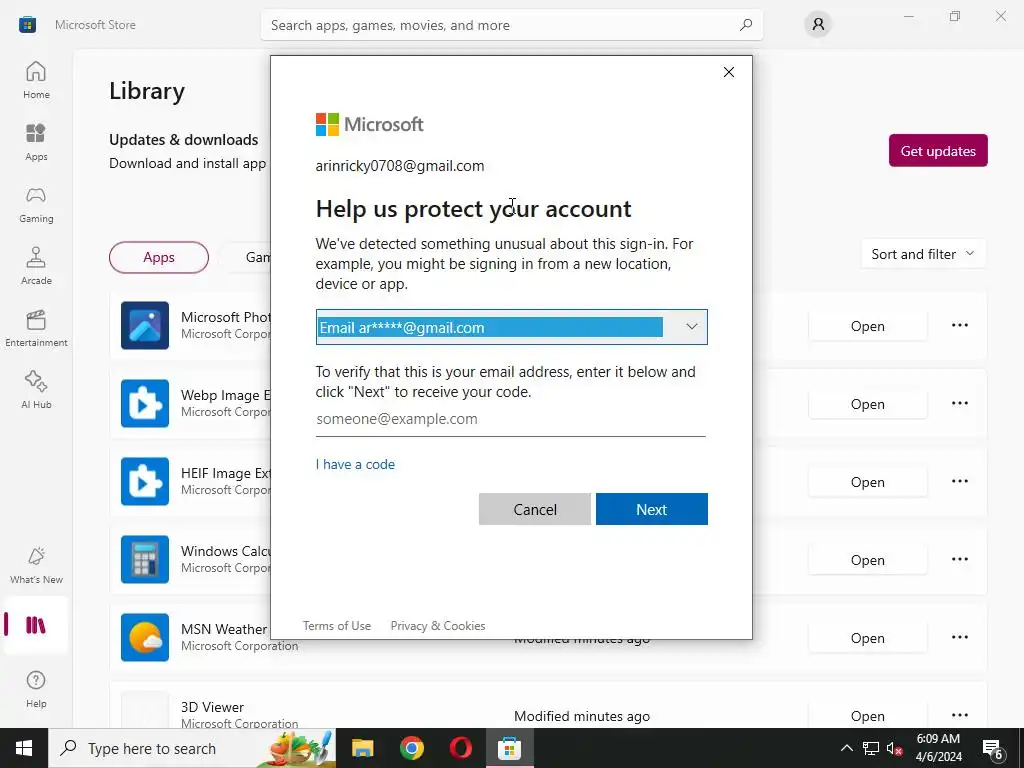Open more options for Microsoft Photos row

(x=959, y=325)
